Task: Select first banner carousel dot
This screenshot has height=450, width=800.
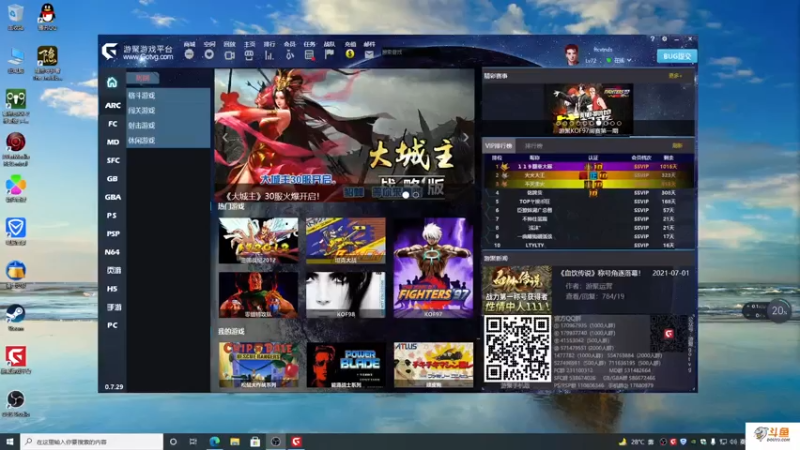Action: pos(406,194)
